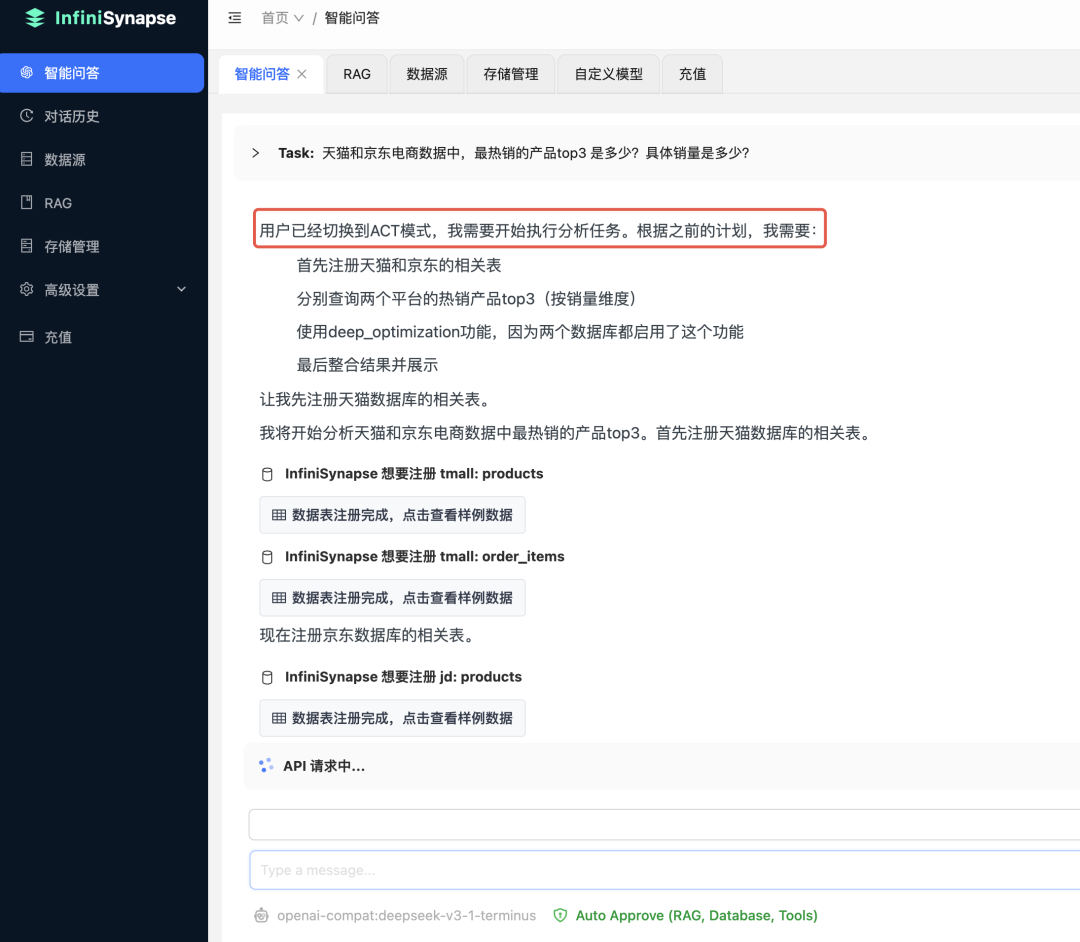This screenshot has height=942, width=1080.
Task: Switch to the 自定义模型 tab
Action: (608, 74)
